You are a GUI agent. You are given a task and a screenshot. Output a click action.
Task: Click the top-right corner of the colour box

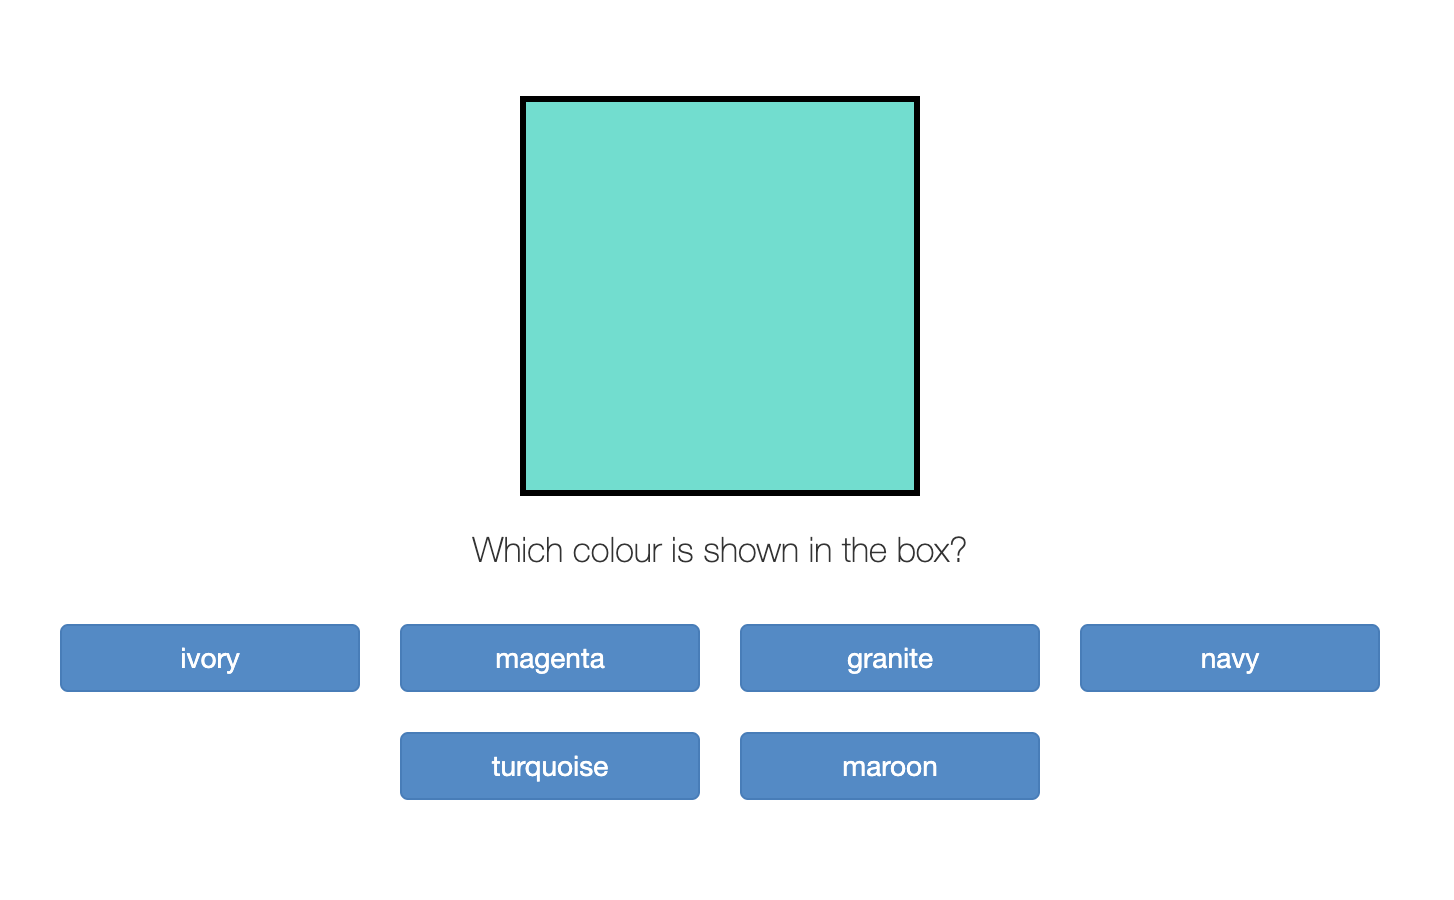pos(917,99)
